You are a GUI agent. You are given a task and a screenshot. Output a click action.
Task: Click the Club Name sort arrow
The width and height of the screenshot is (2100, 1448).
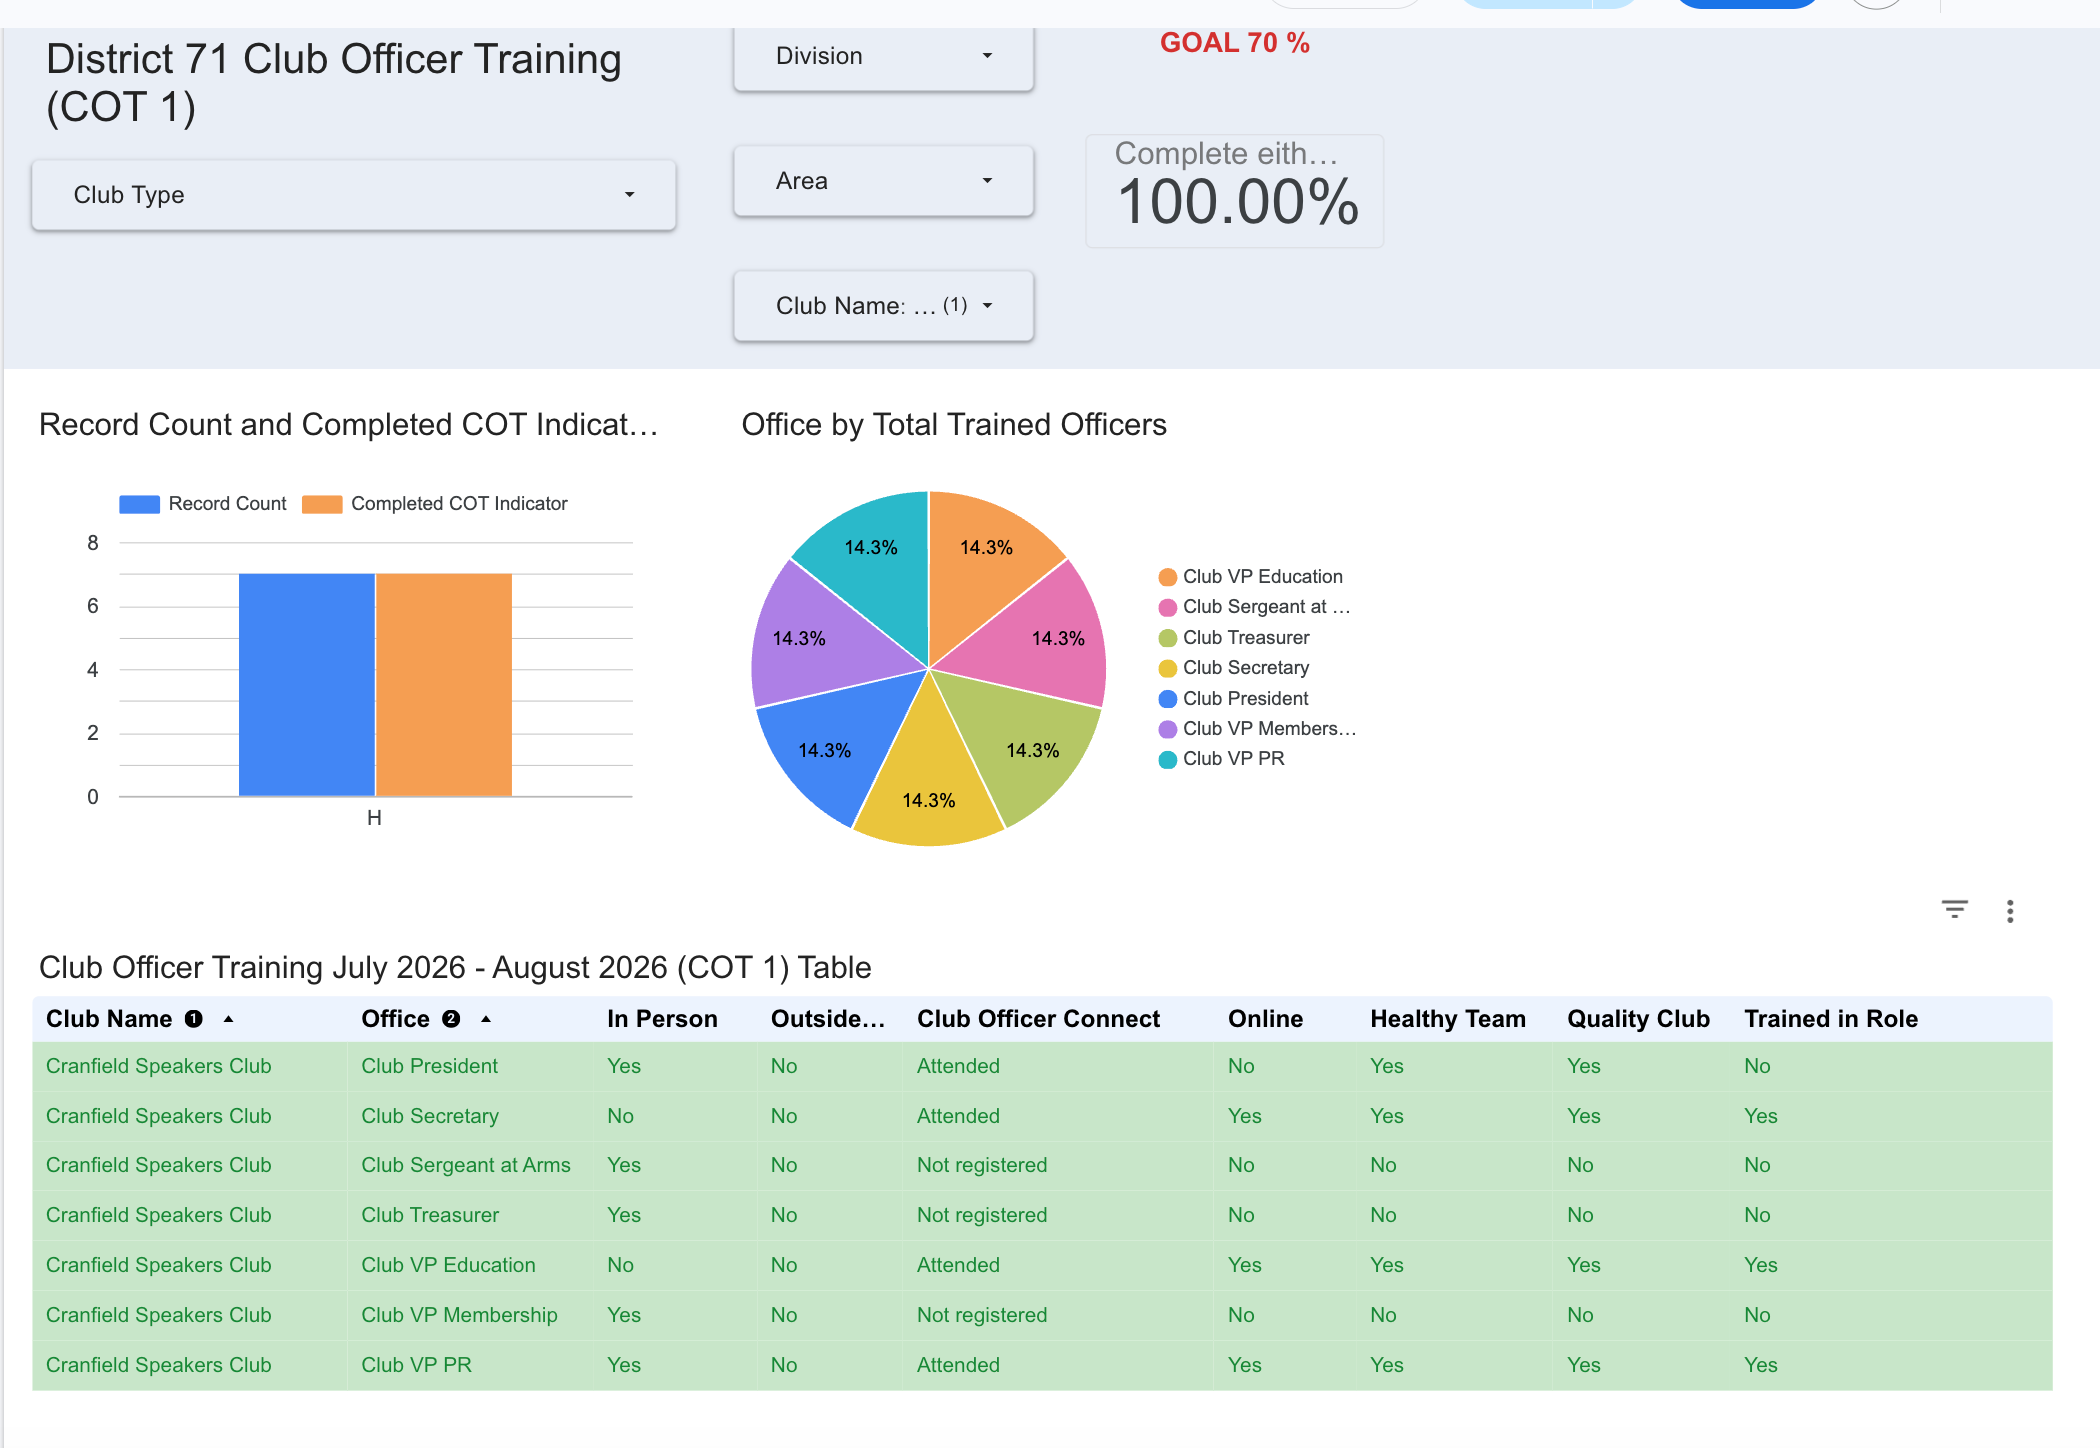228,1019
